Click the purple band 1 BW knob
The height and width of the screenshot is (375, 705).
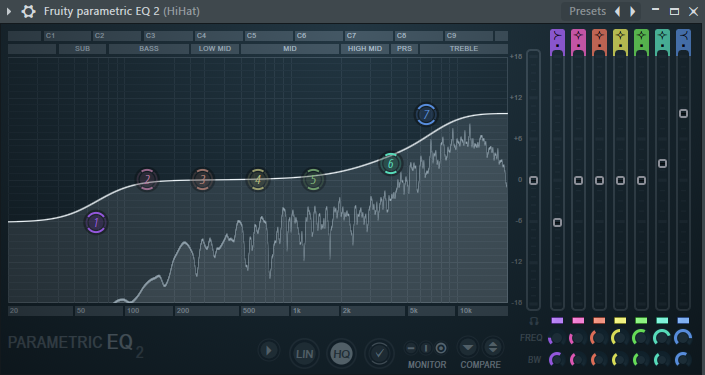558,359
